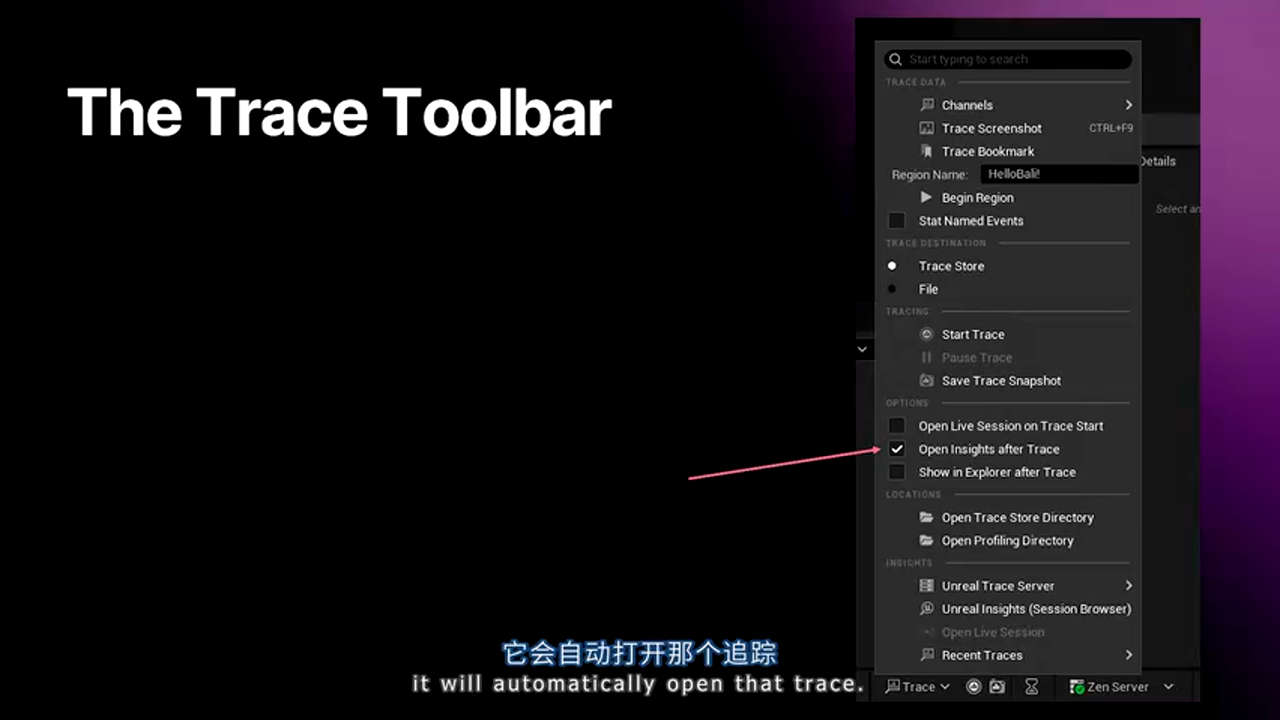Image resolution: width=1280 pixels, height=720 pixels.
Task: Enable Show in Explorer after Trace
Action: pyautogui.click(x=896, y=472)
